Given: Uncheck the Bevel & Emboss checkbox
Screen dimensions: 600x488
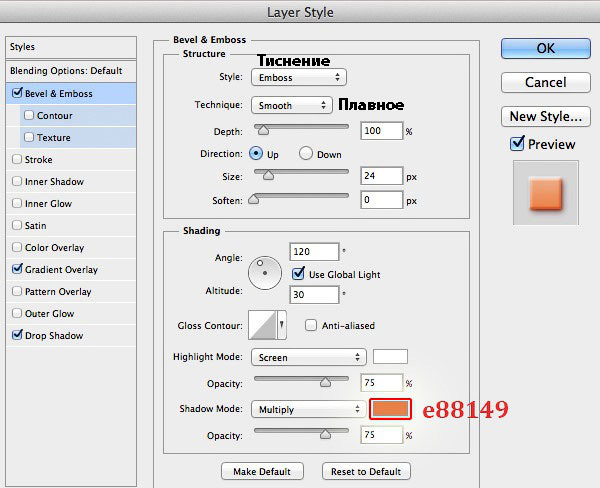Looking at the screenshot, I should coord(17,93).
